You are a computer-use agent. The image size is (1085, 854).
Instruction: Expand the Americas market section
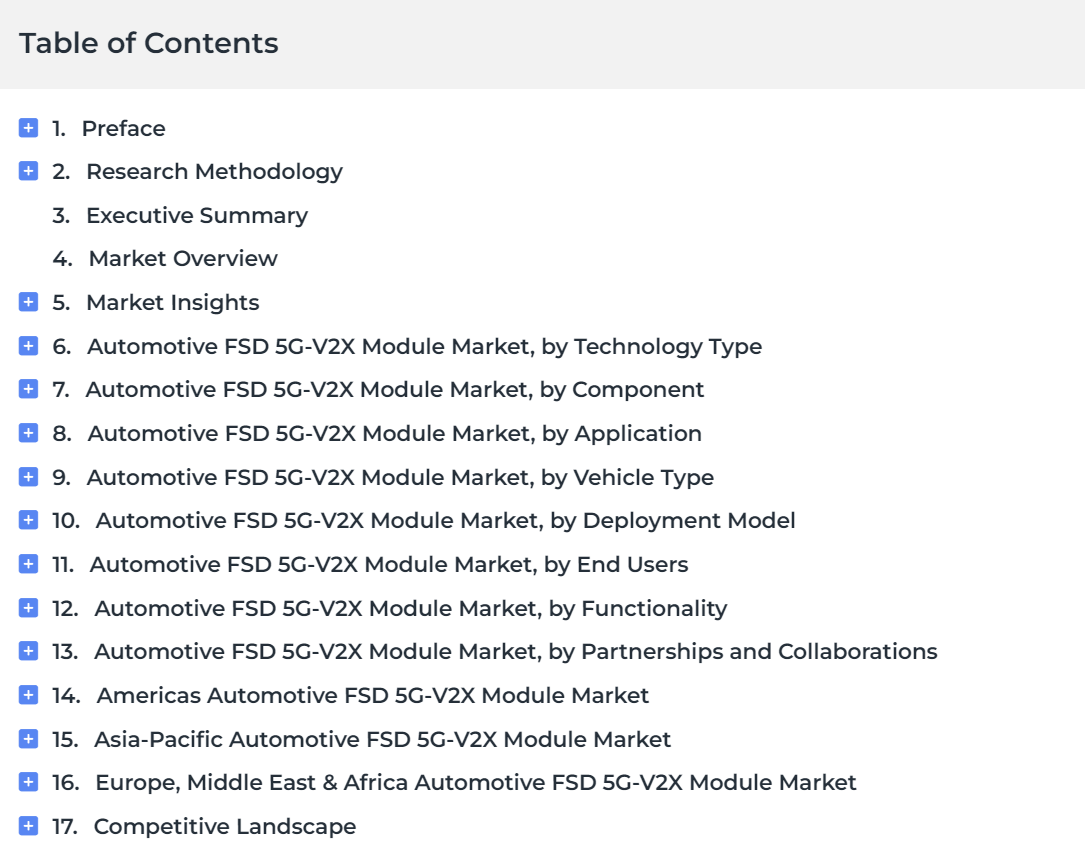point(28,695)
